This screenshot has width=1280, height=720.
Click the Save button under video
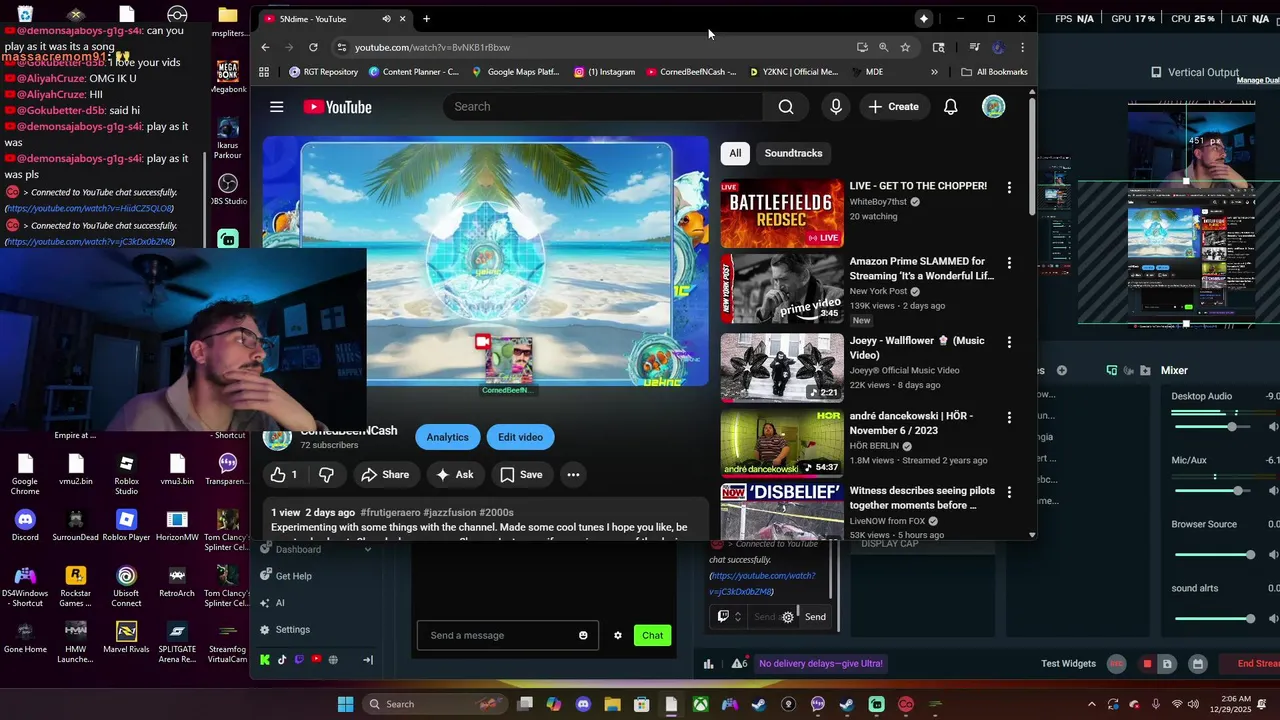pyautogui.click(x=521, y=475)
